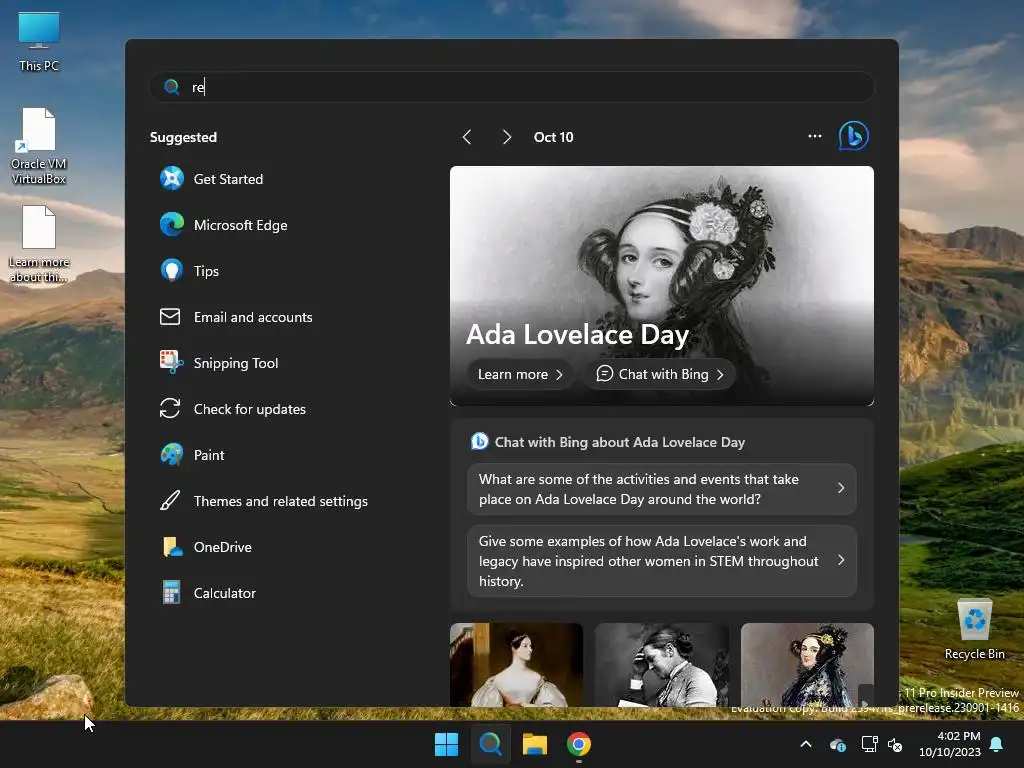Go to previous day with left chevron
The width and height of the screenshot is (1024, 768).
(467, 137)
